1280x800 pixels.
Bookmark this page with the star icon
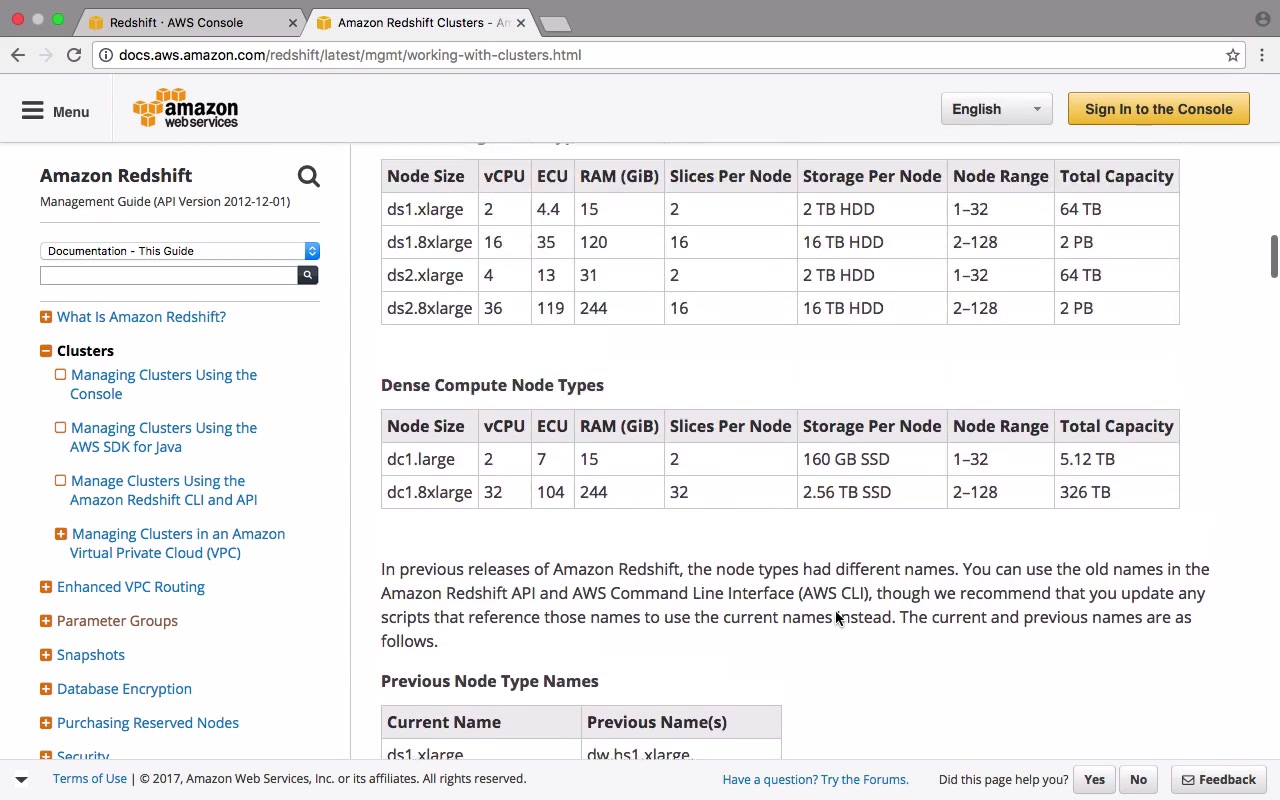click(1233, 55)
